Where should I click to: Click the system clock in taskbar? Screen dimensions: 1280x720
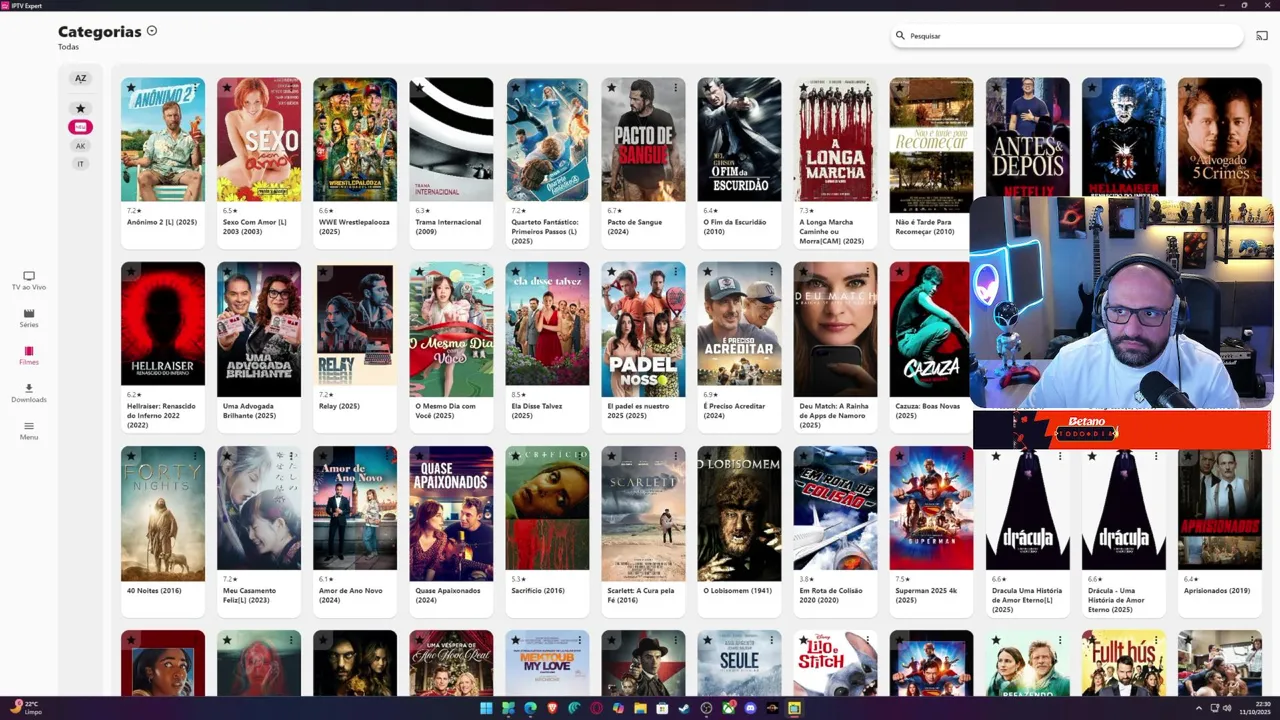[1255, 708]
